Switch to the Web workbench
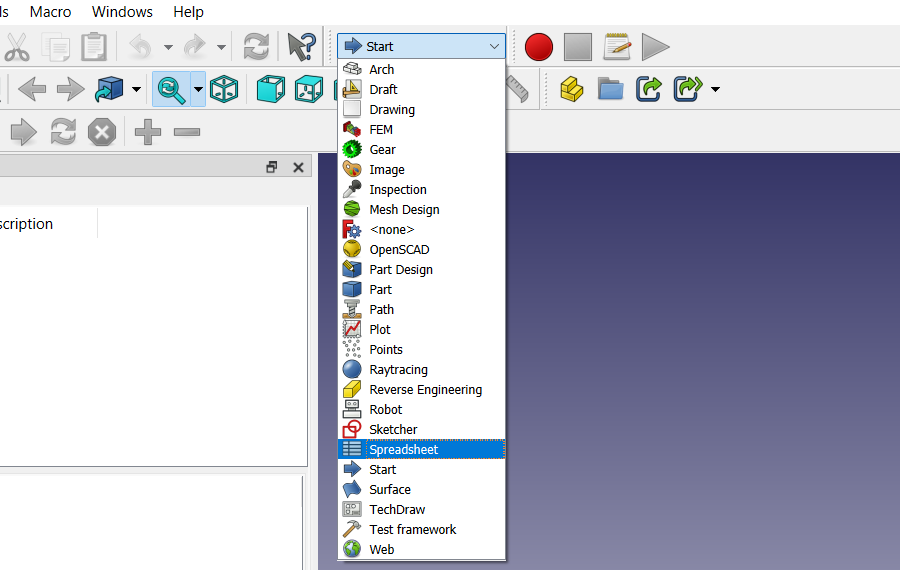The width and height of the screenshot is (900, 570). 421,549
